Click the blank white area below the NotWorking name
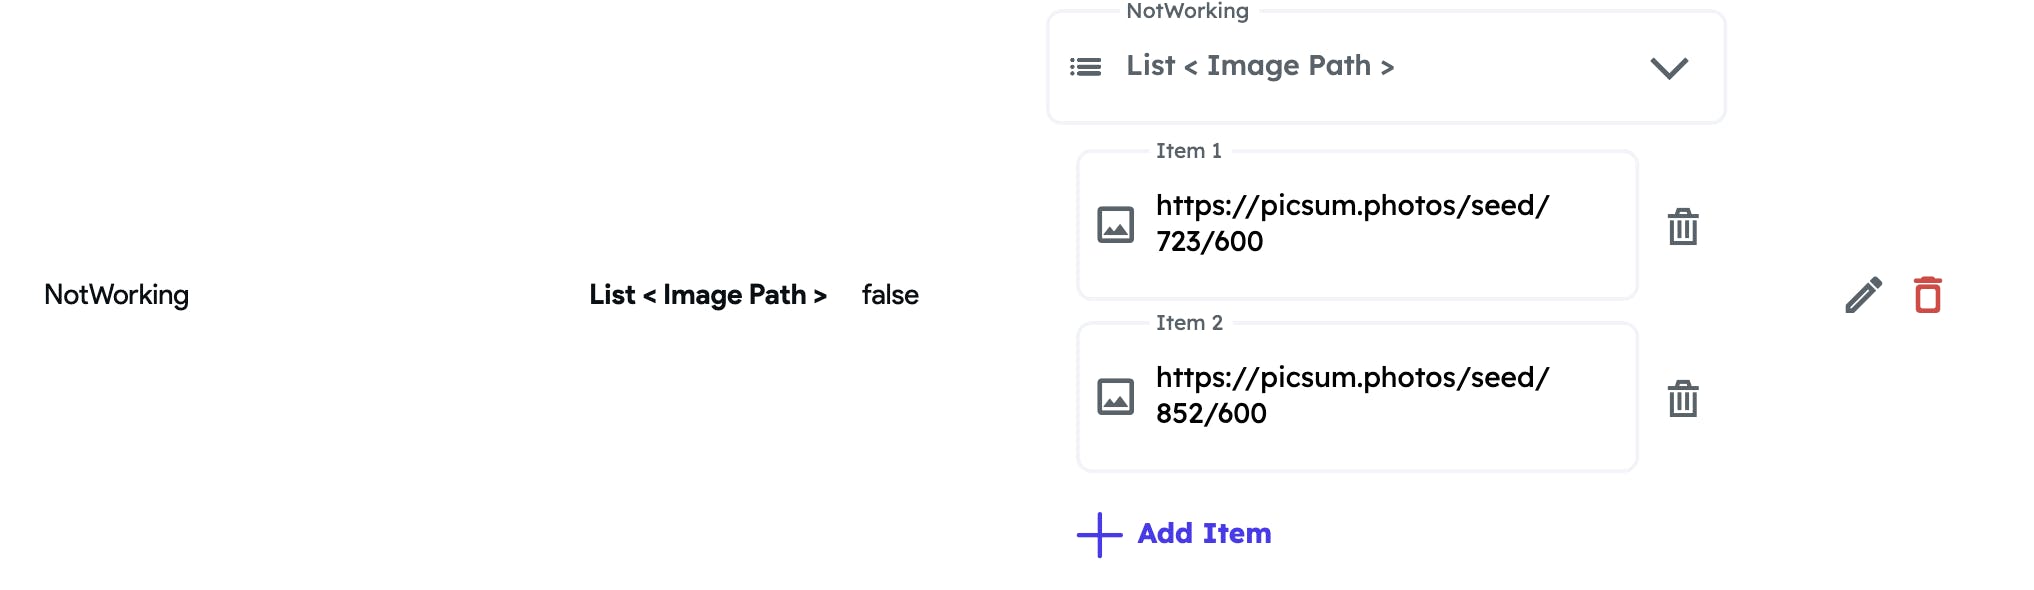 [x=116, y=450]
